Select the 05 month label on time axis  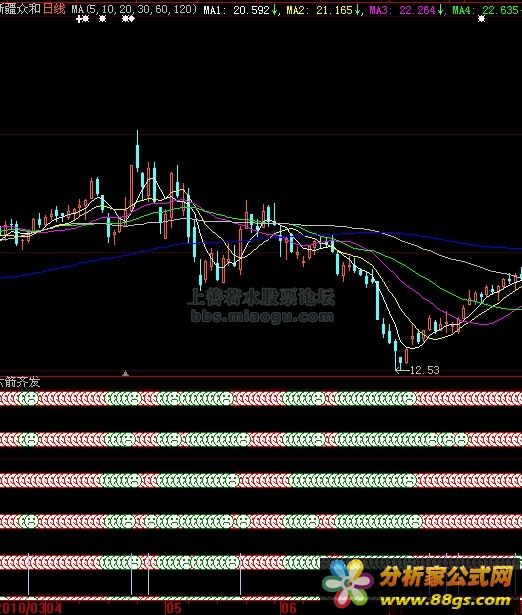coord(173,609)
